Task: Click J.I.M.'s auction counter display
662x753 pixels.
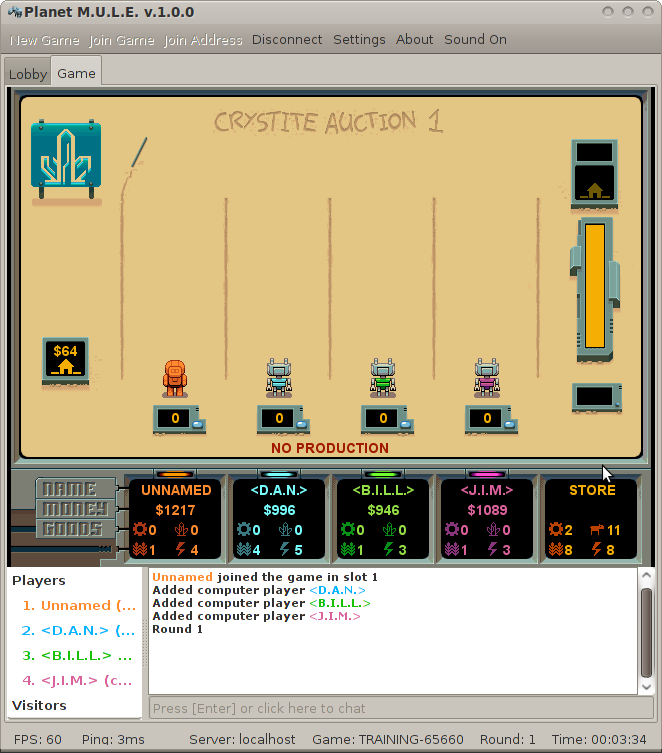Action: coord(491,419)
